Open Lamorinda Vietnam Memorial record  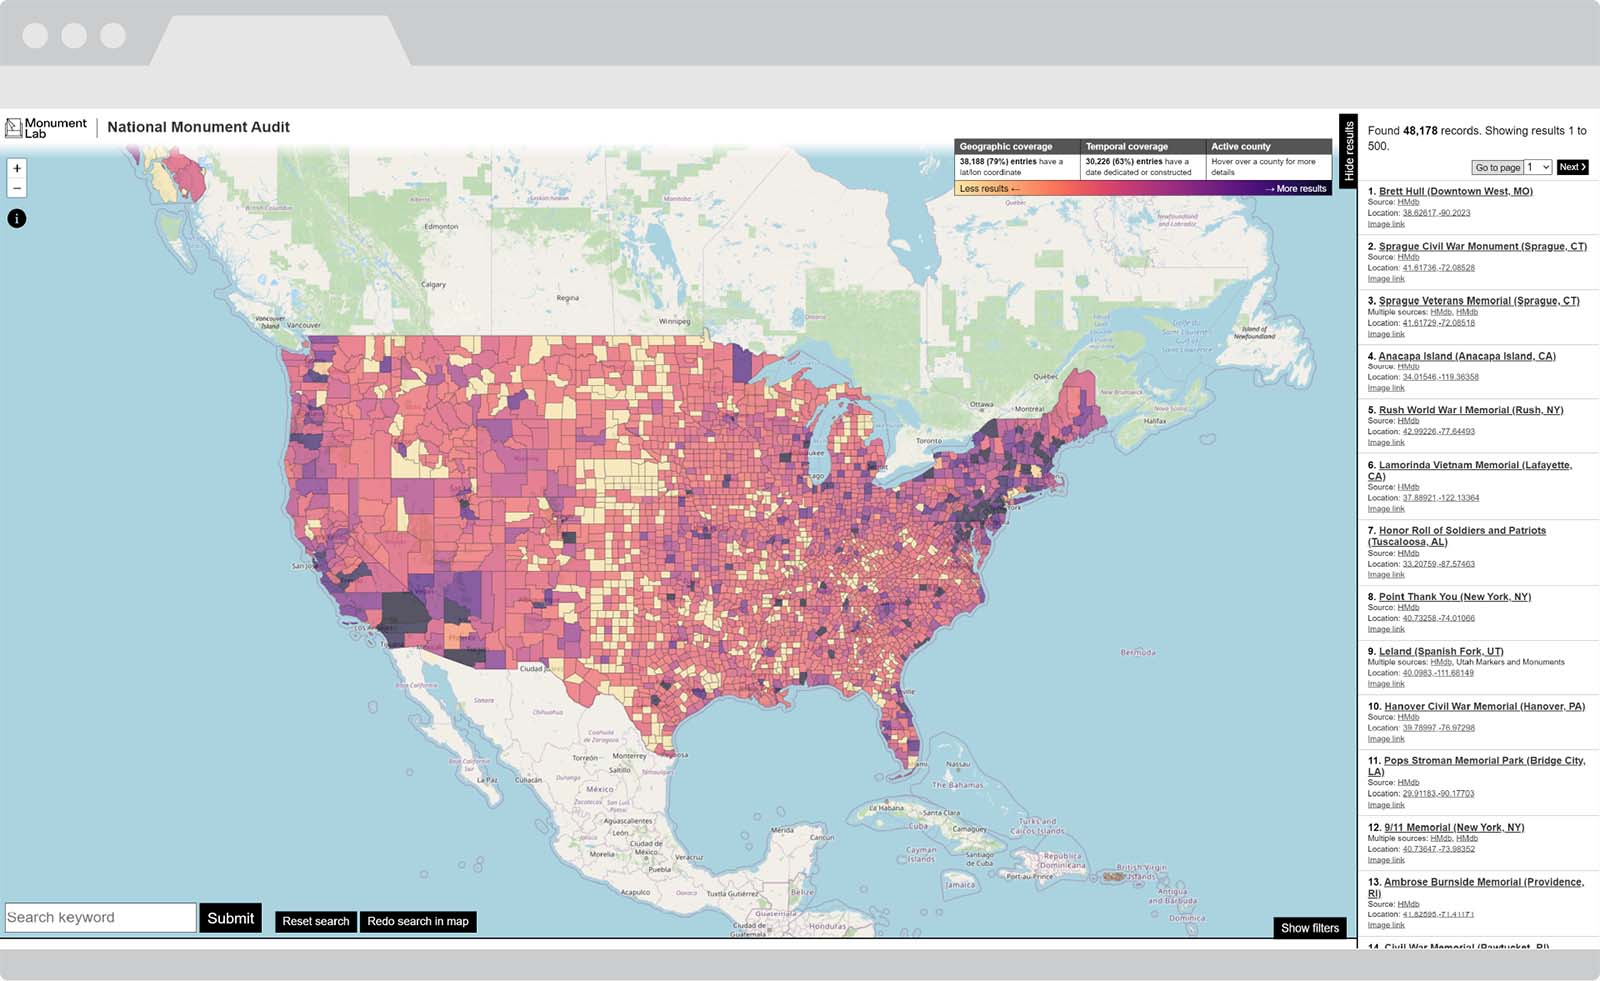click(x=1470, y=470)
